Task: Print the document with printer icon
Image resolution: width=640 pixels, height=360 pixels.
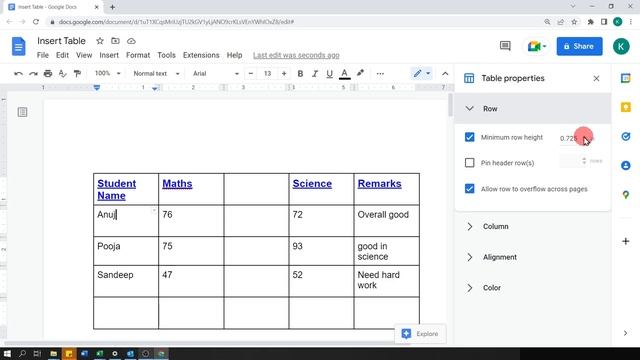Action: click(x=48, y=74)
